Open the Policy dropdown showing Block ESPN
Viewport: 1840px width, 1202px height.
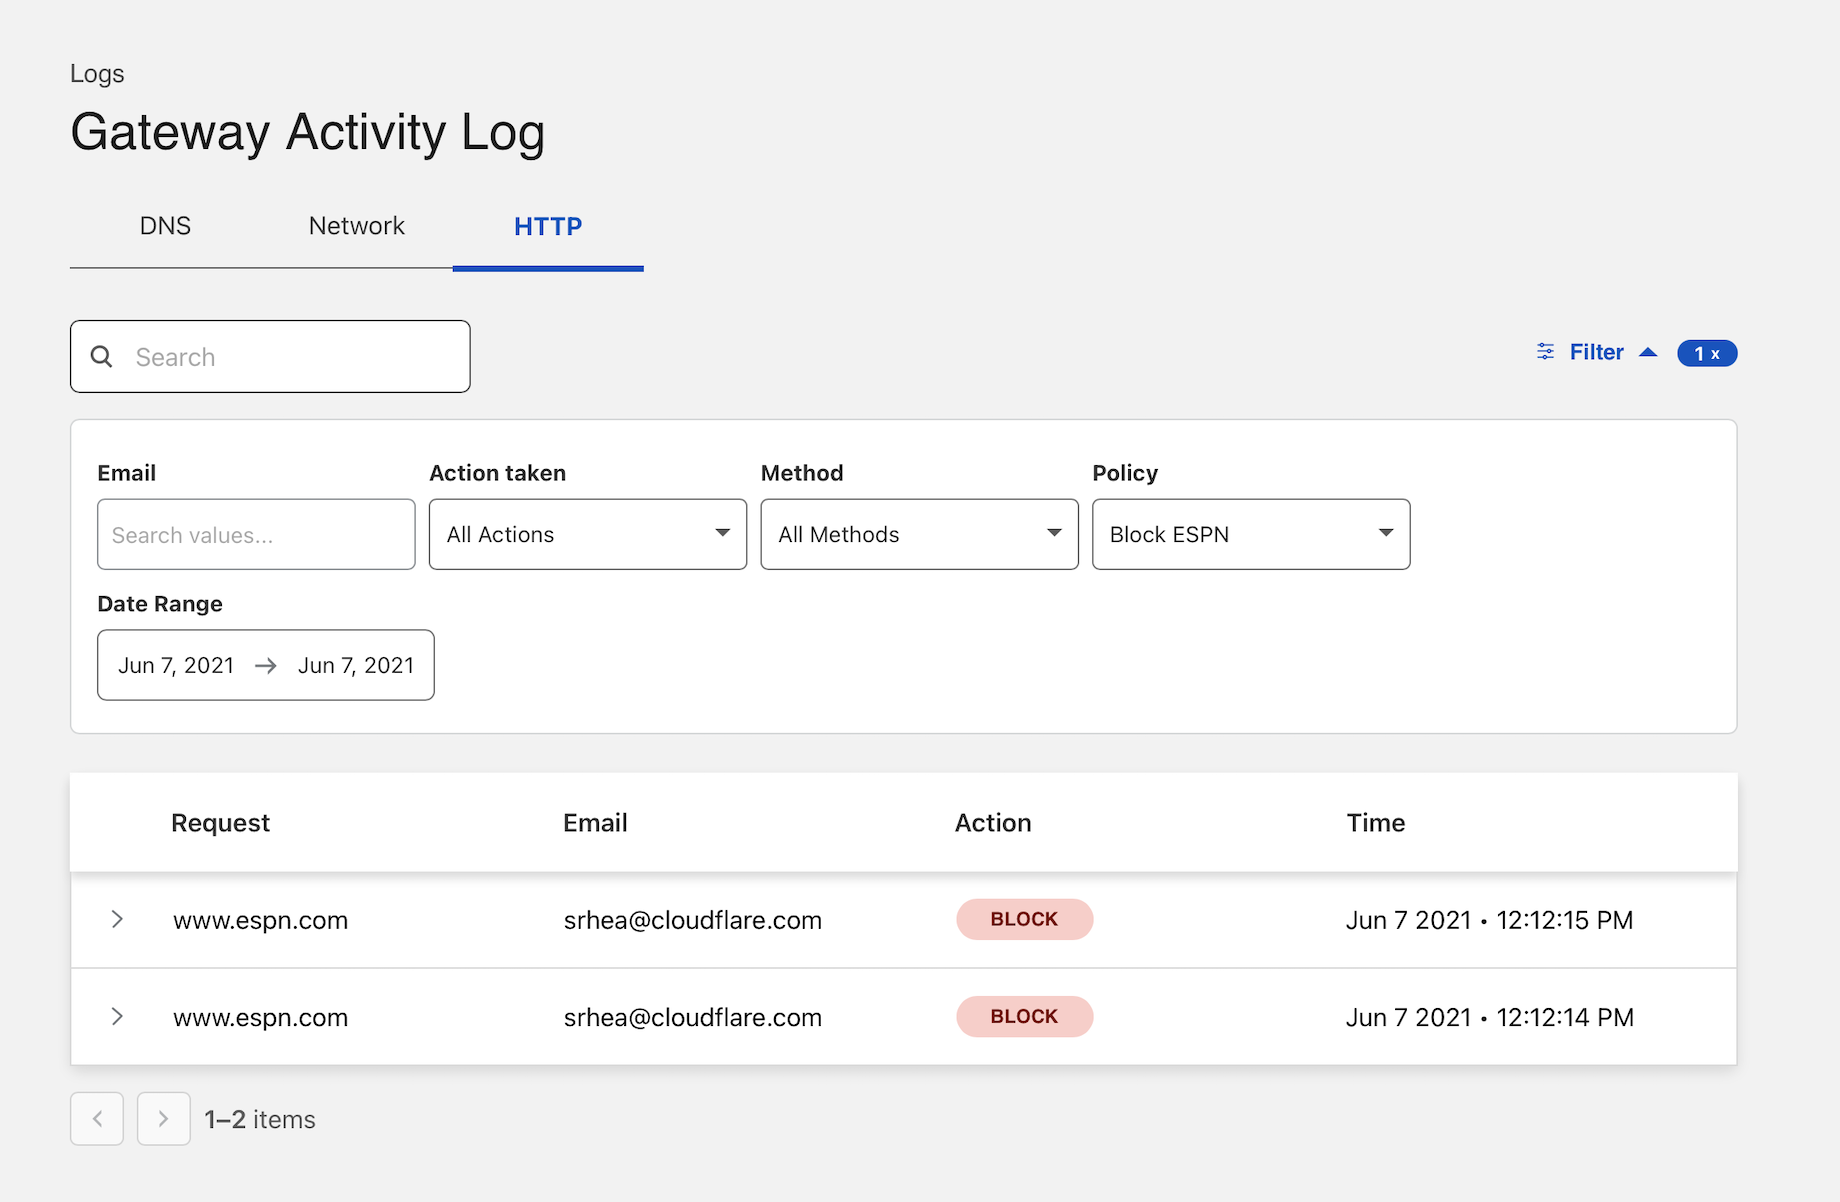[1250, 534]
